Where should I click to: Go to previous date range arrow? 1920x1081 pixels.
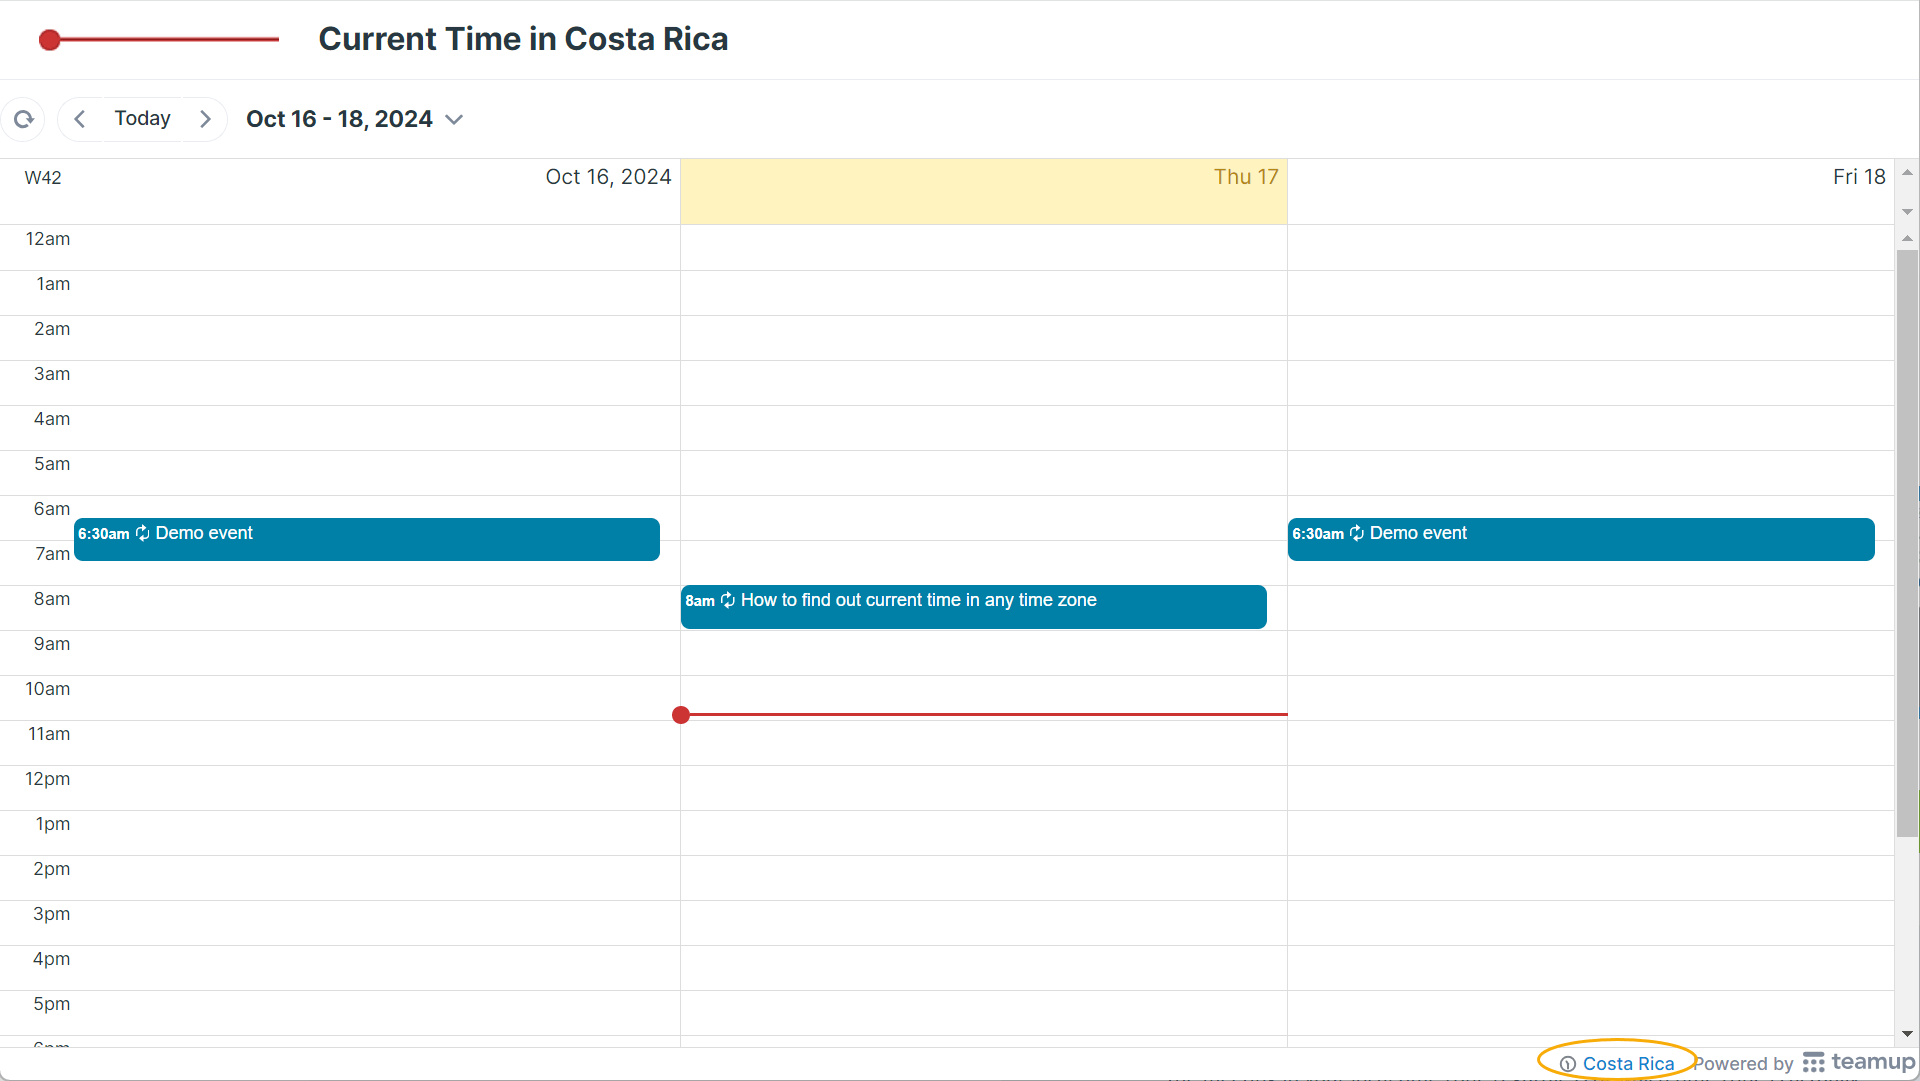click(x=80, y=119)
